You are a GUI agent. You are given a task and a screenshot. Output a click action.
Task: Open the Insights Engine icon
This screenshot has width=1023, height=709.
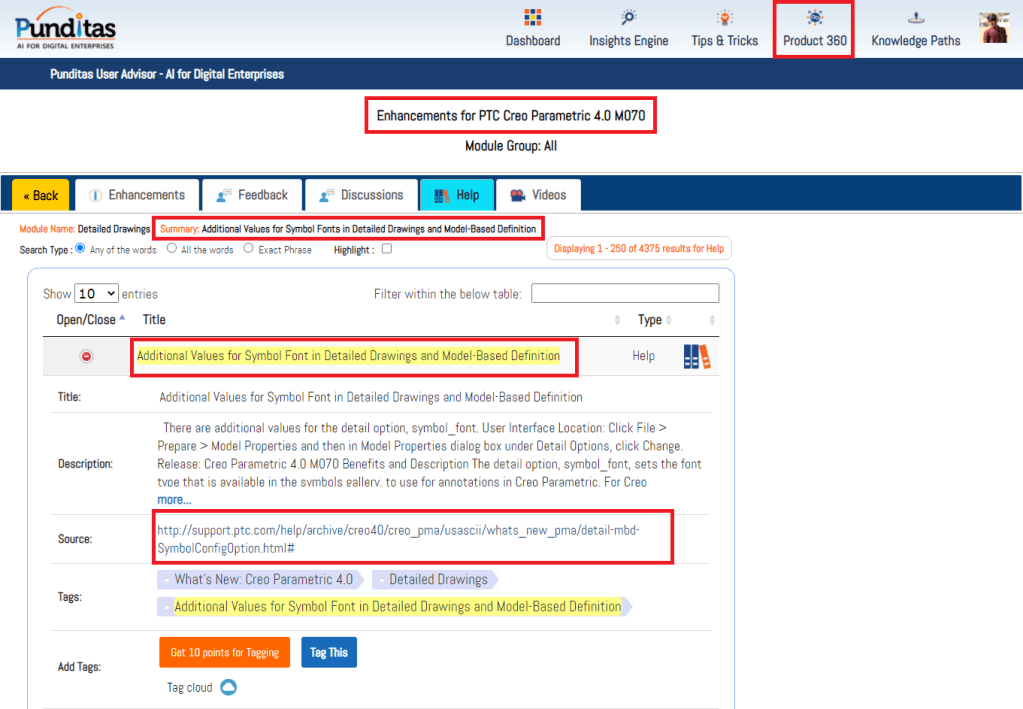(628, 18)
